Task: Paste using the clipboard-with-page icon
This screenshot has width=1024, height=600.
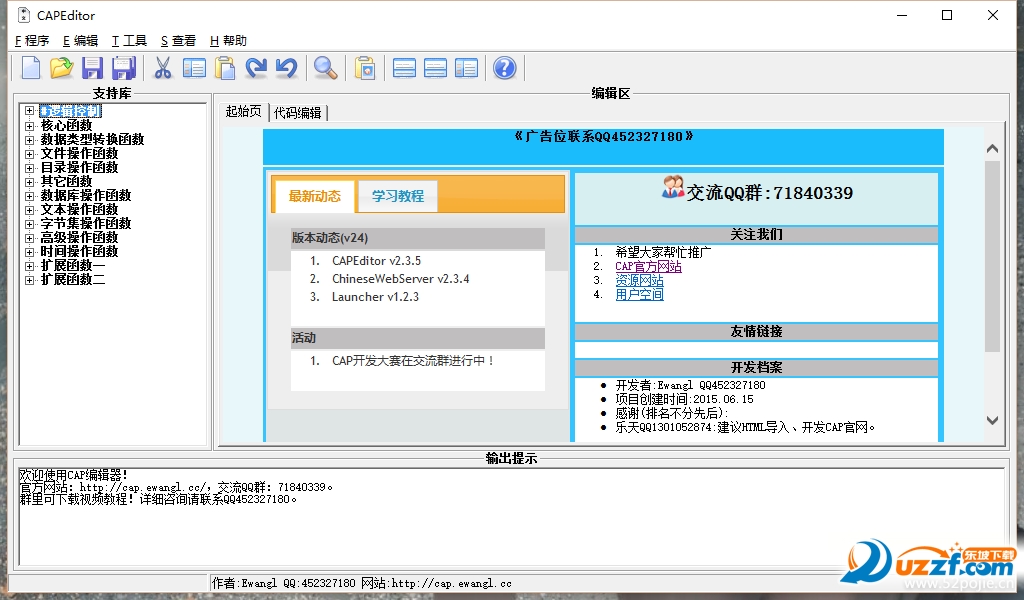Action: pos(225,68)
